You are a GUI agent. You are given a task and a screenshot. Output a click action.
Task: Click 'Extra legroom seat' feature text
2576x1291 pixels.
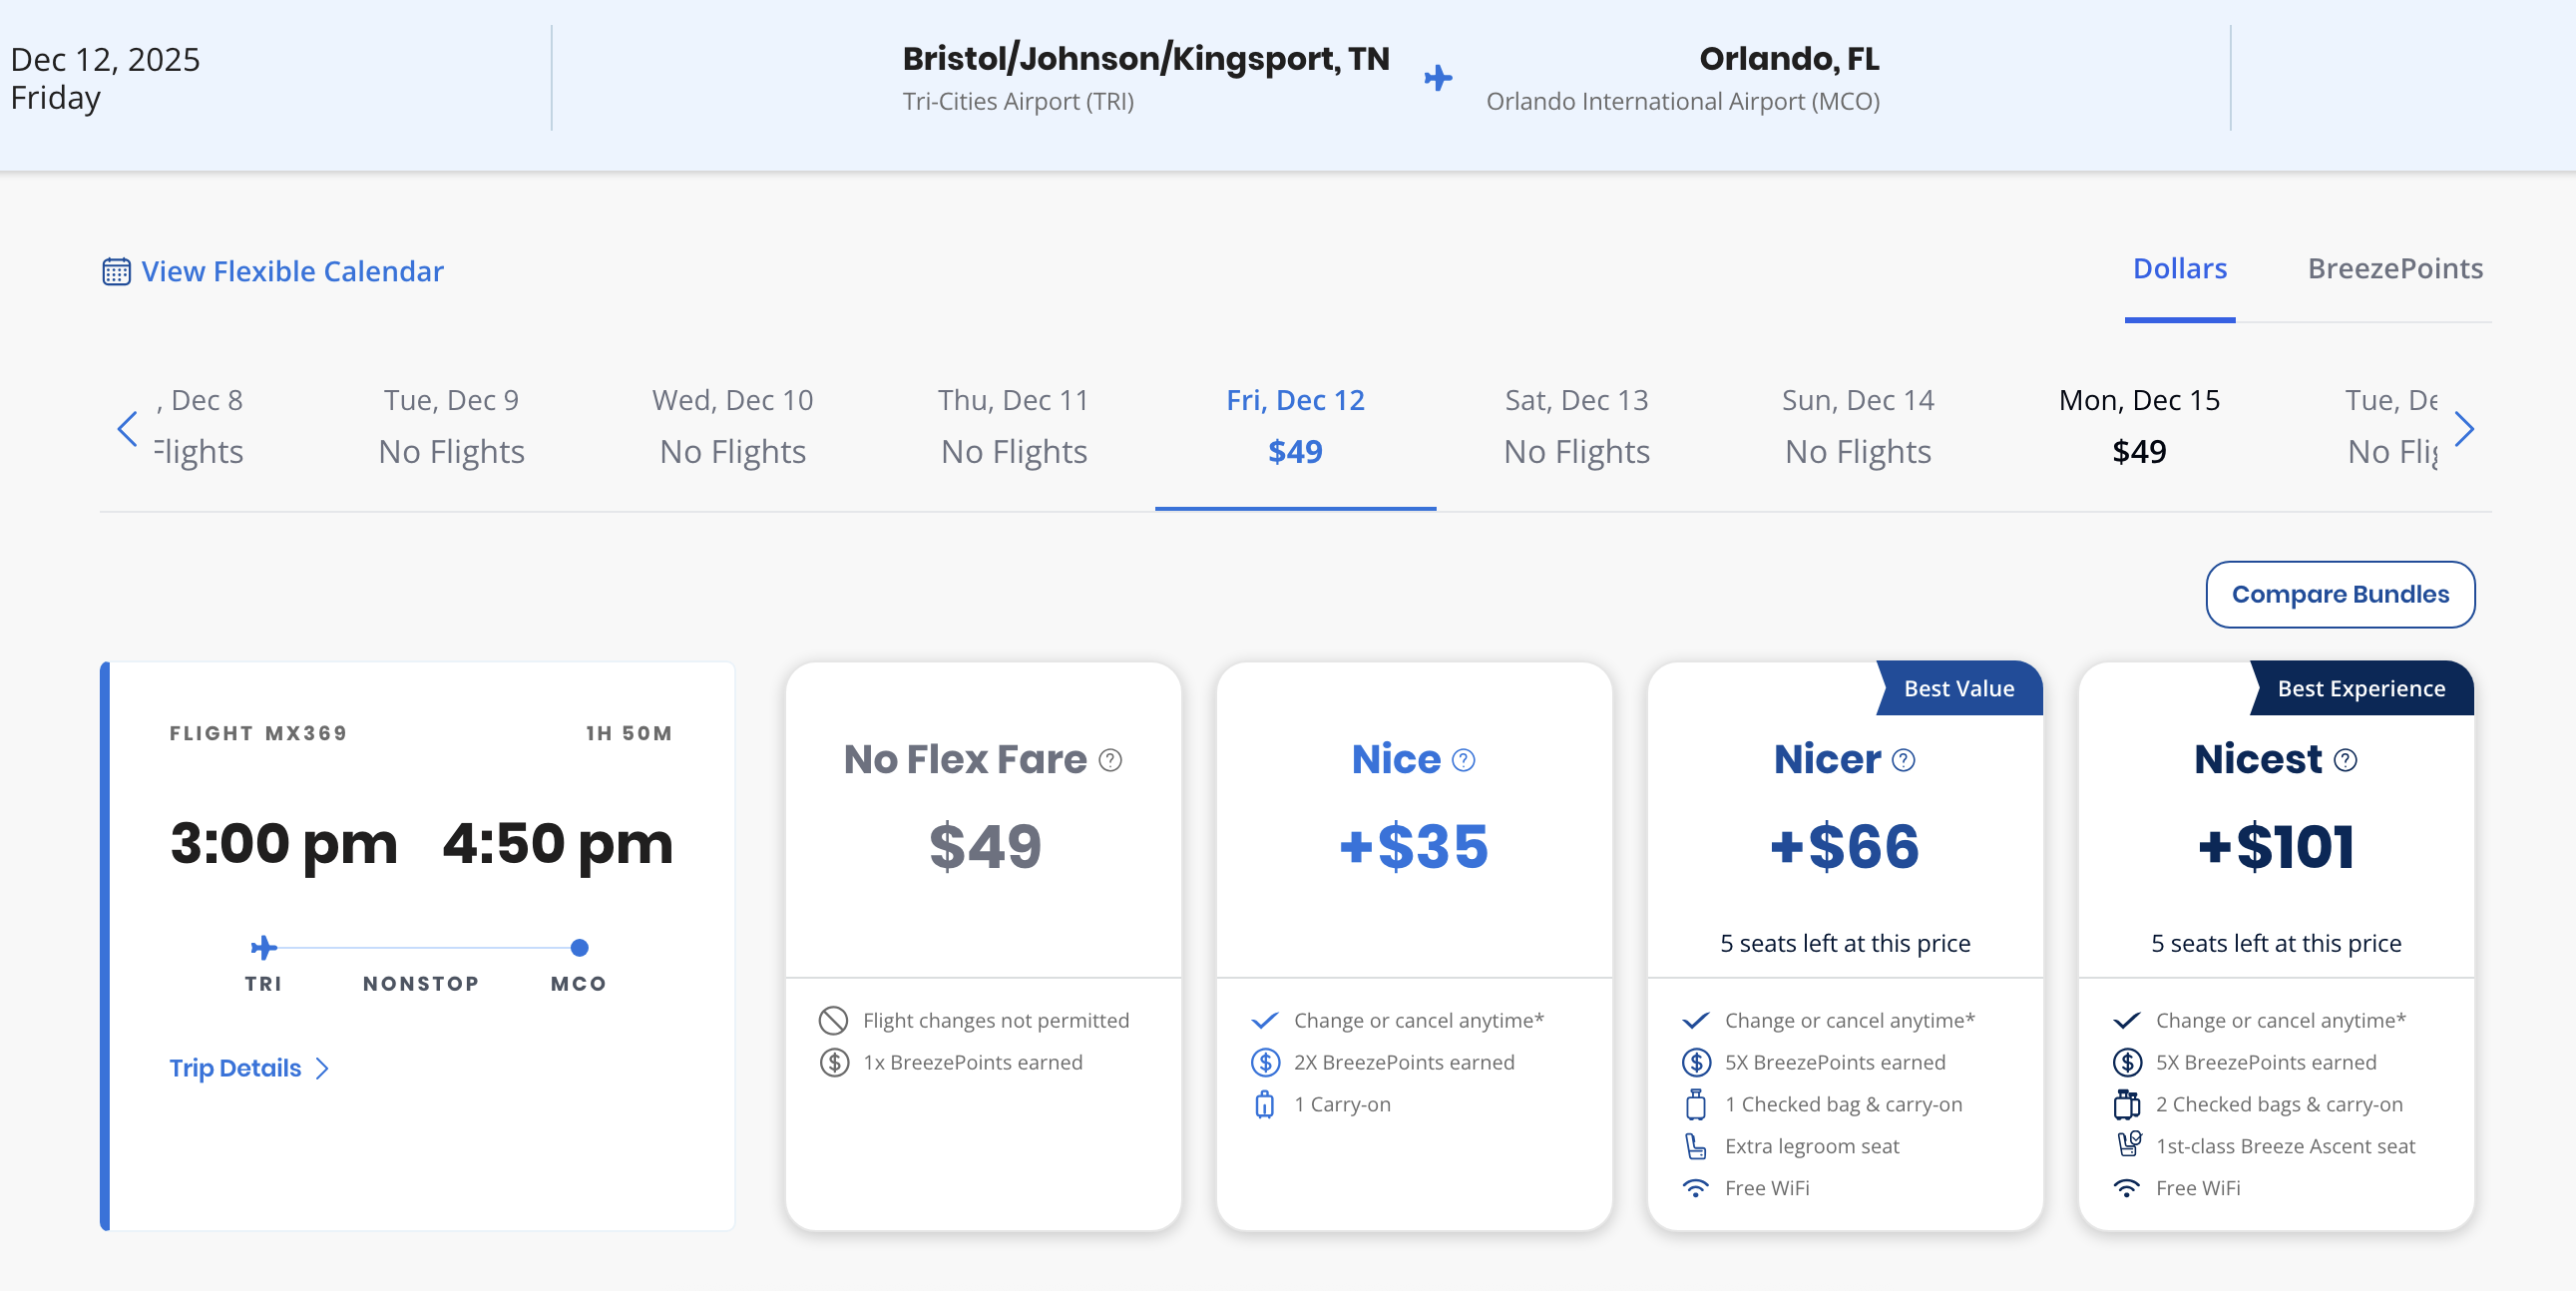coord(1812,1146)
